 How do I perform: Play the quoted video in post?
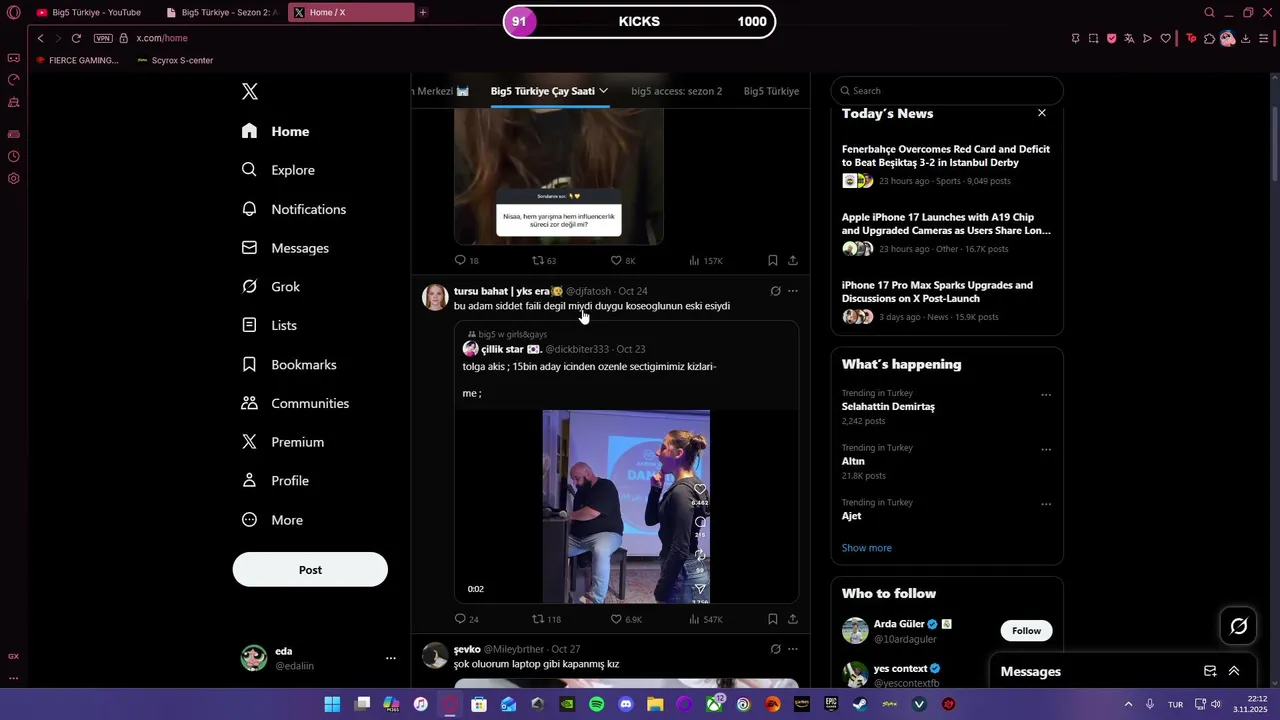626,507
